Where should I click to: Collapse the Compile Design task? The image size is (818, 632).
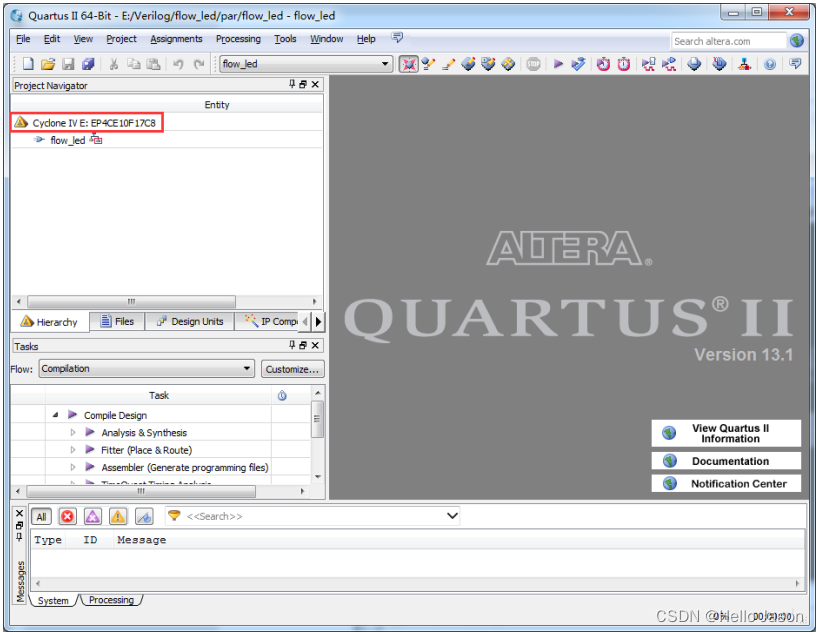coord(55,415)
